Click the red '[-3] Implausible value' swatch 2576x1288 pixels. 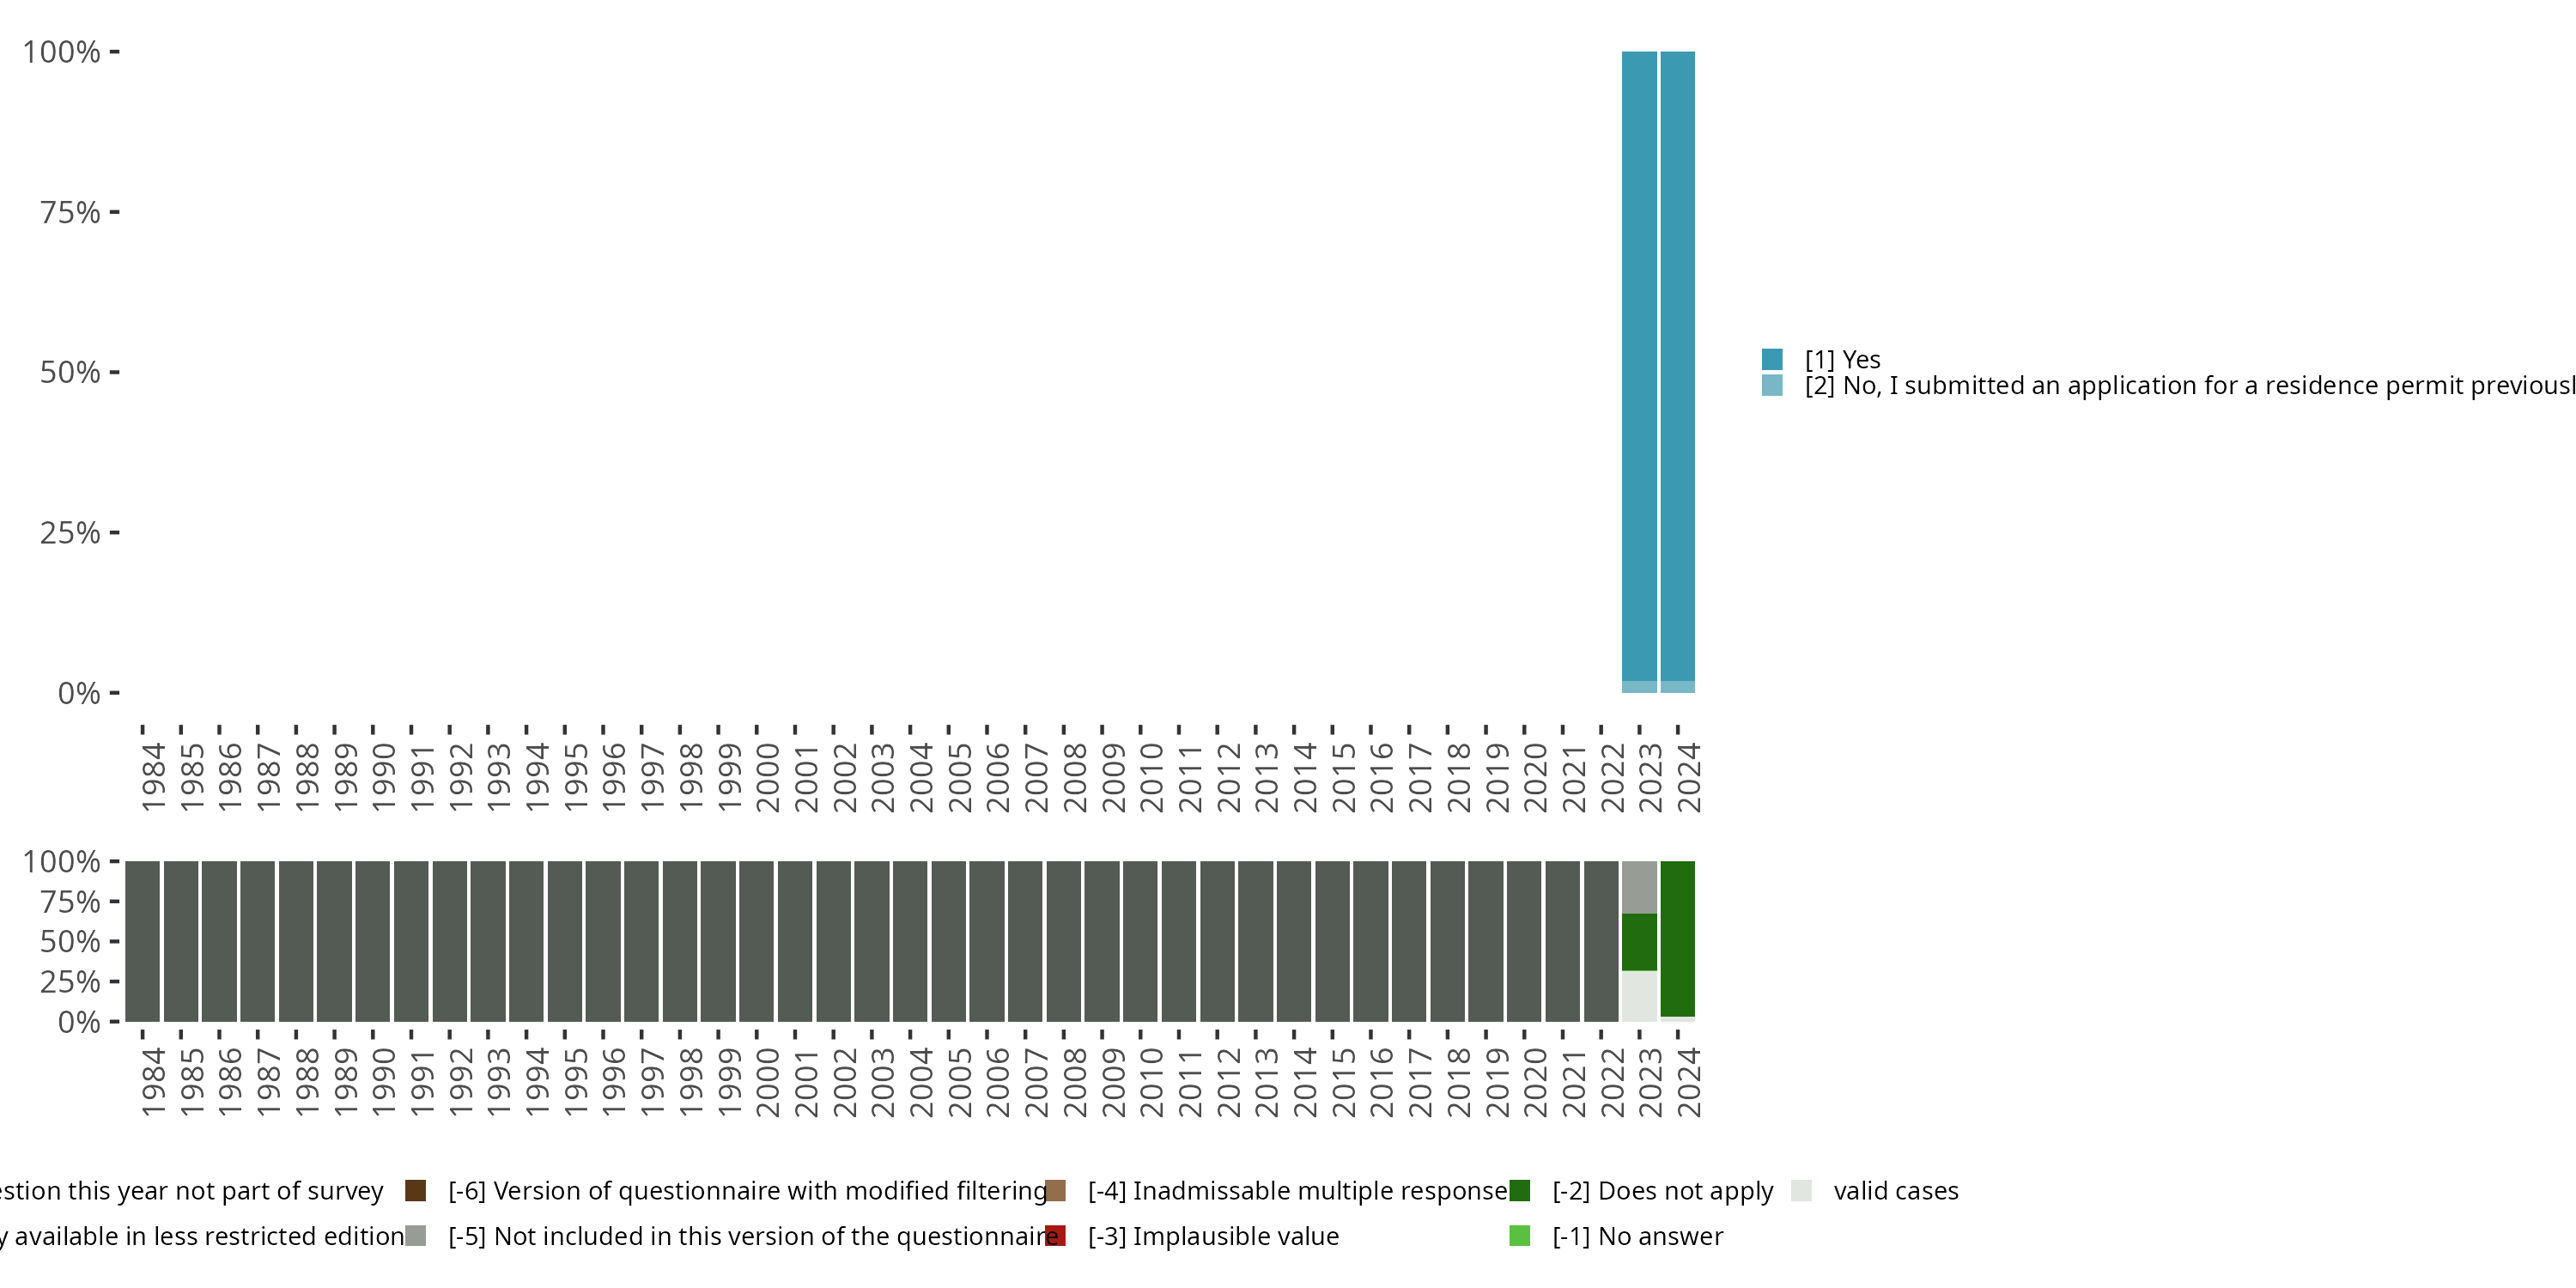(1055, 1236)
